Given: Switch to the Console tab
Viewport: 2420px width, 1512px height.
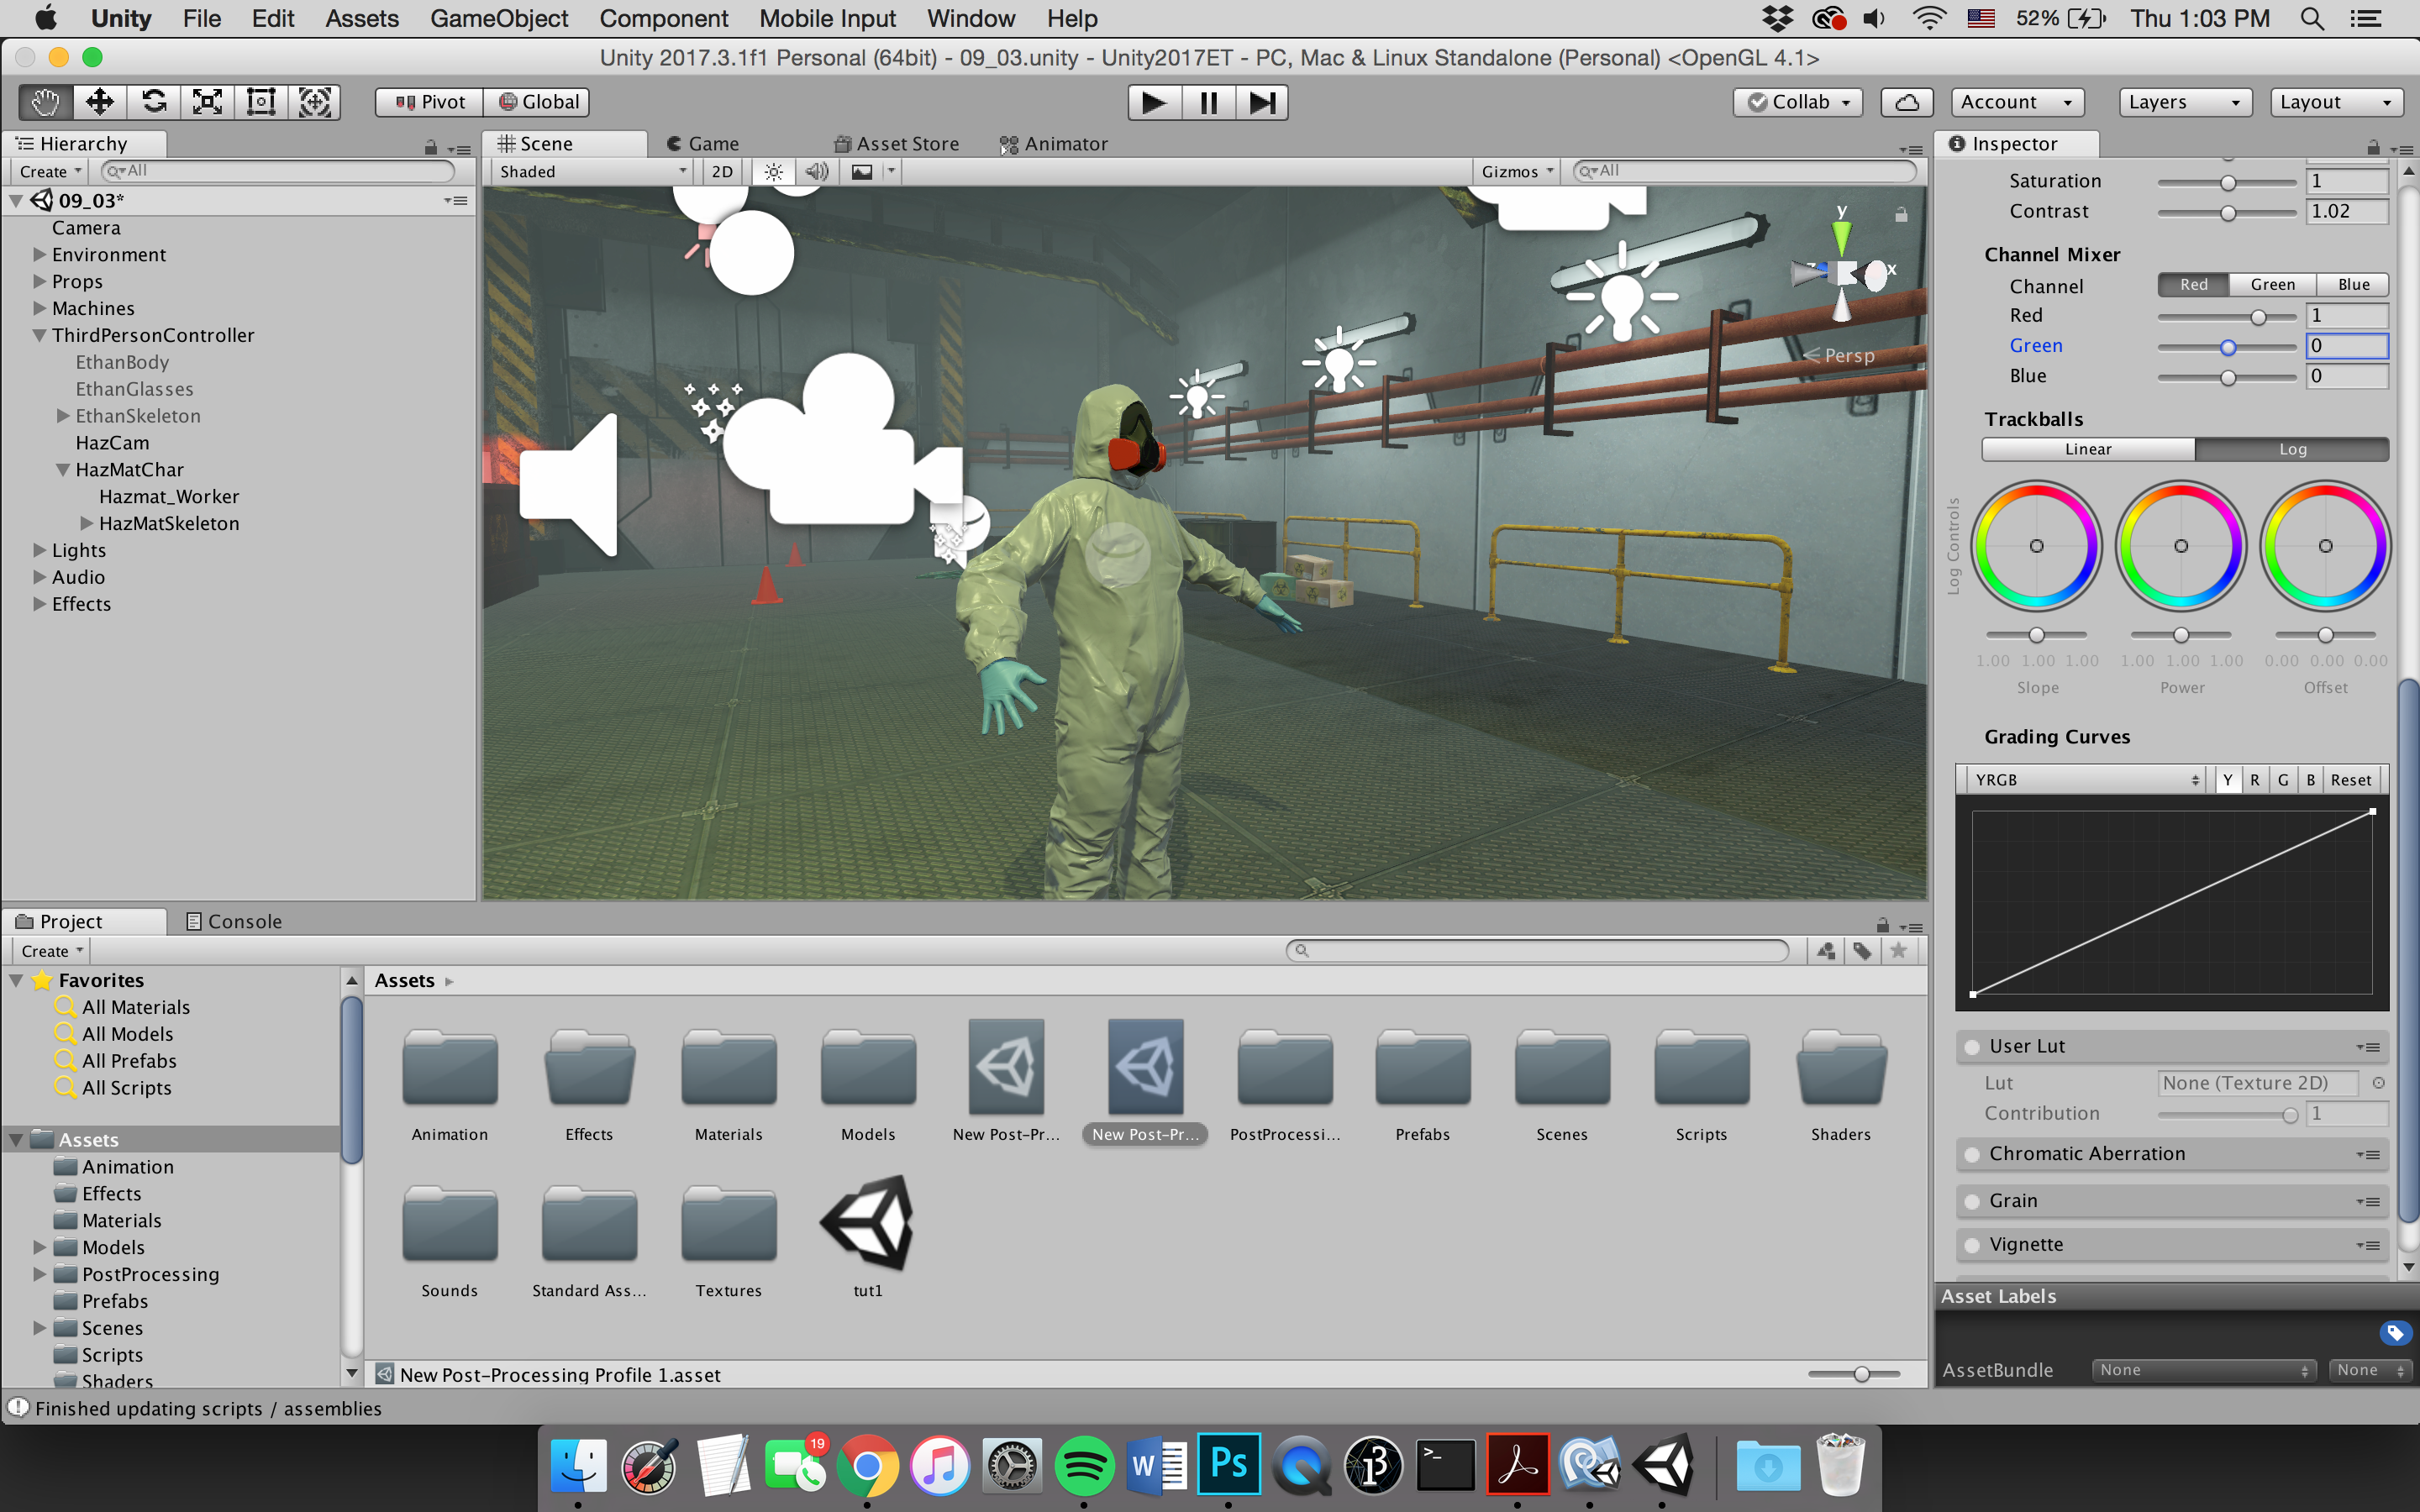Looking at the screenshot, I should [x=234, y=921].
